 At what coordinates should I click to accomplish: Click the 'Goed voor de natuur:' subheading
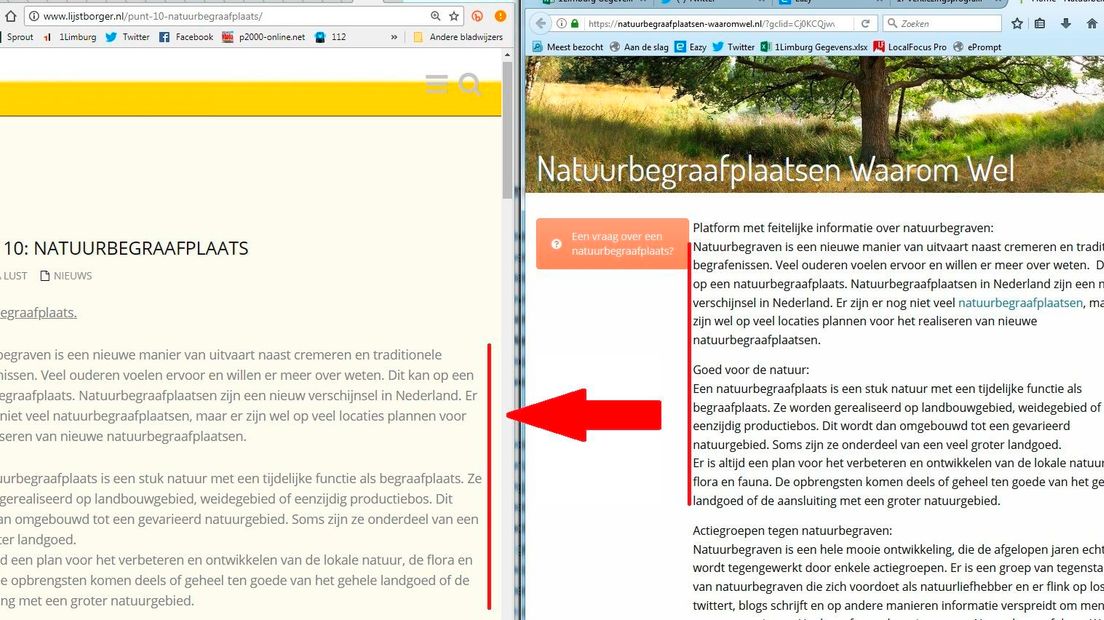(751, 369)
